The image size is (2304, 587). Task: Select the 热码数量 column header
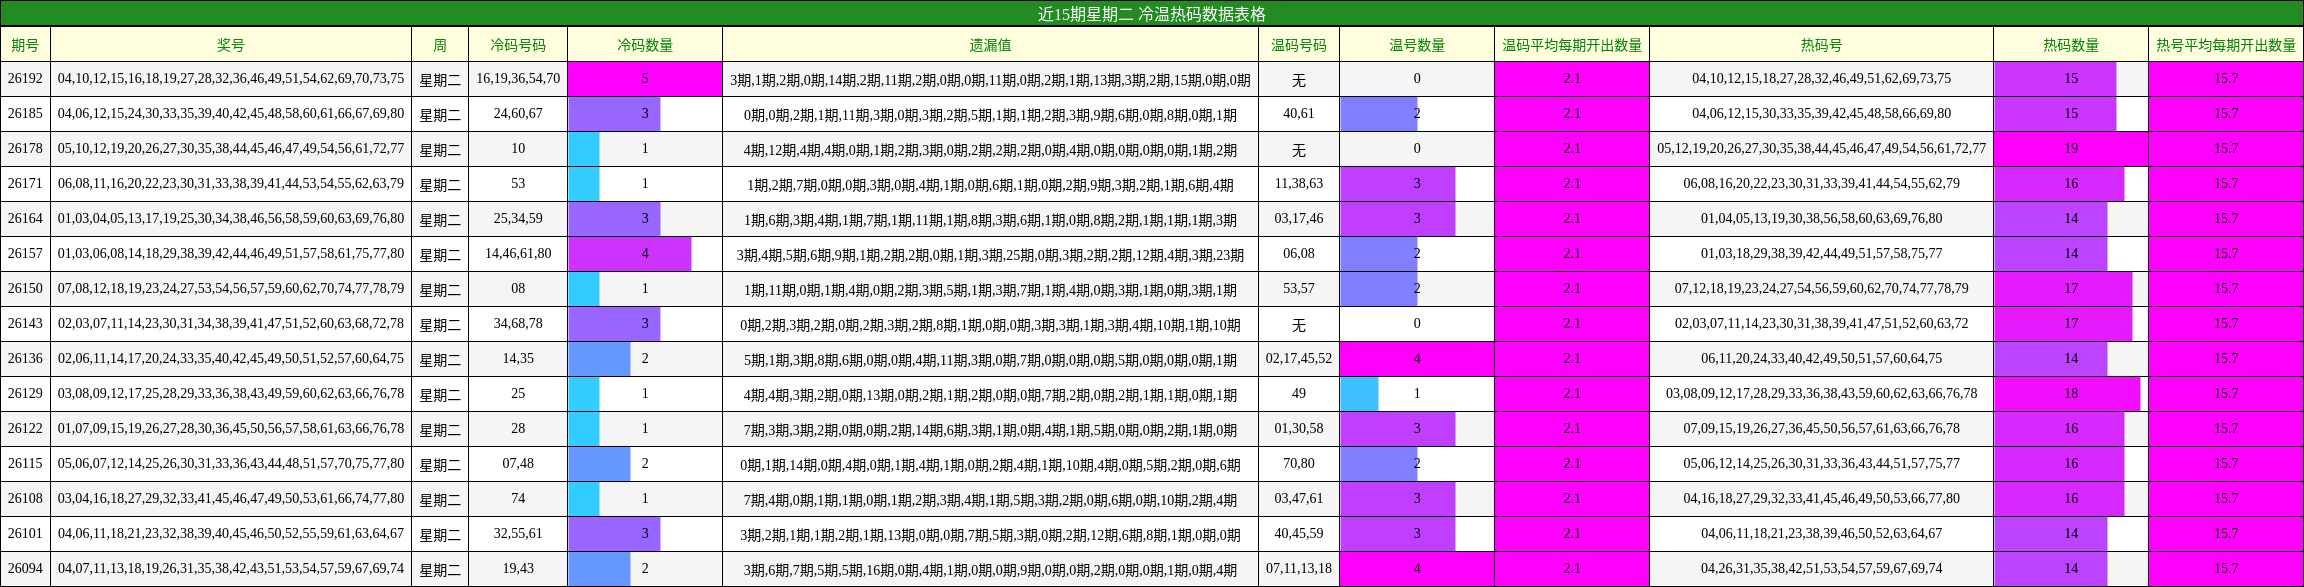point(2071,45)
